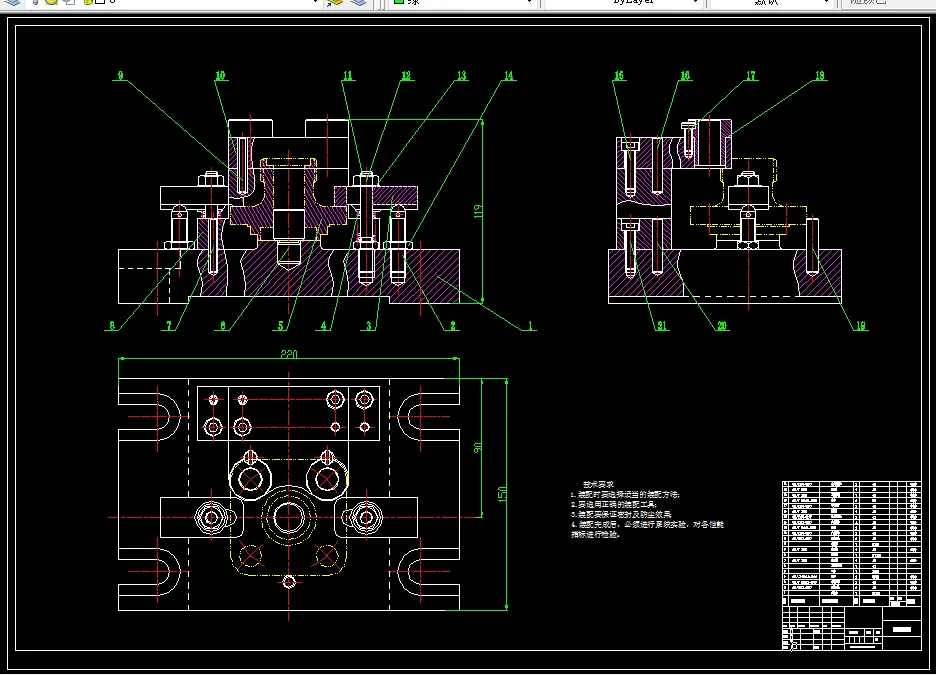The image size is (936, 675).
Task: Select balloon number 5 label
Action: 281,326
